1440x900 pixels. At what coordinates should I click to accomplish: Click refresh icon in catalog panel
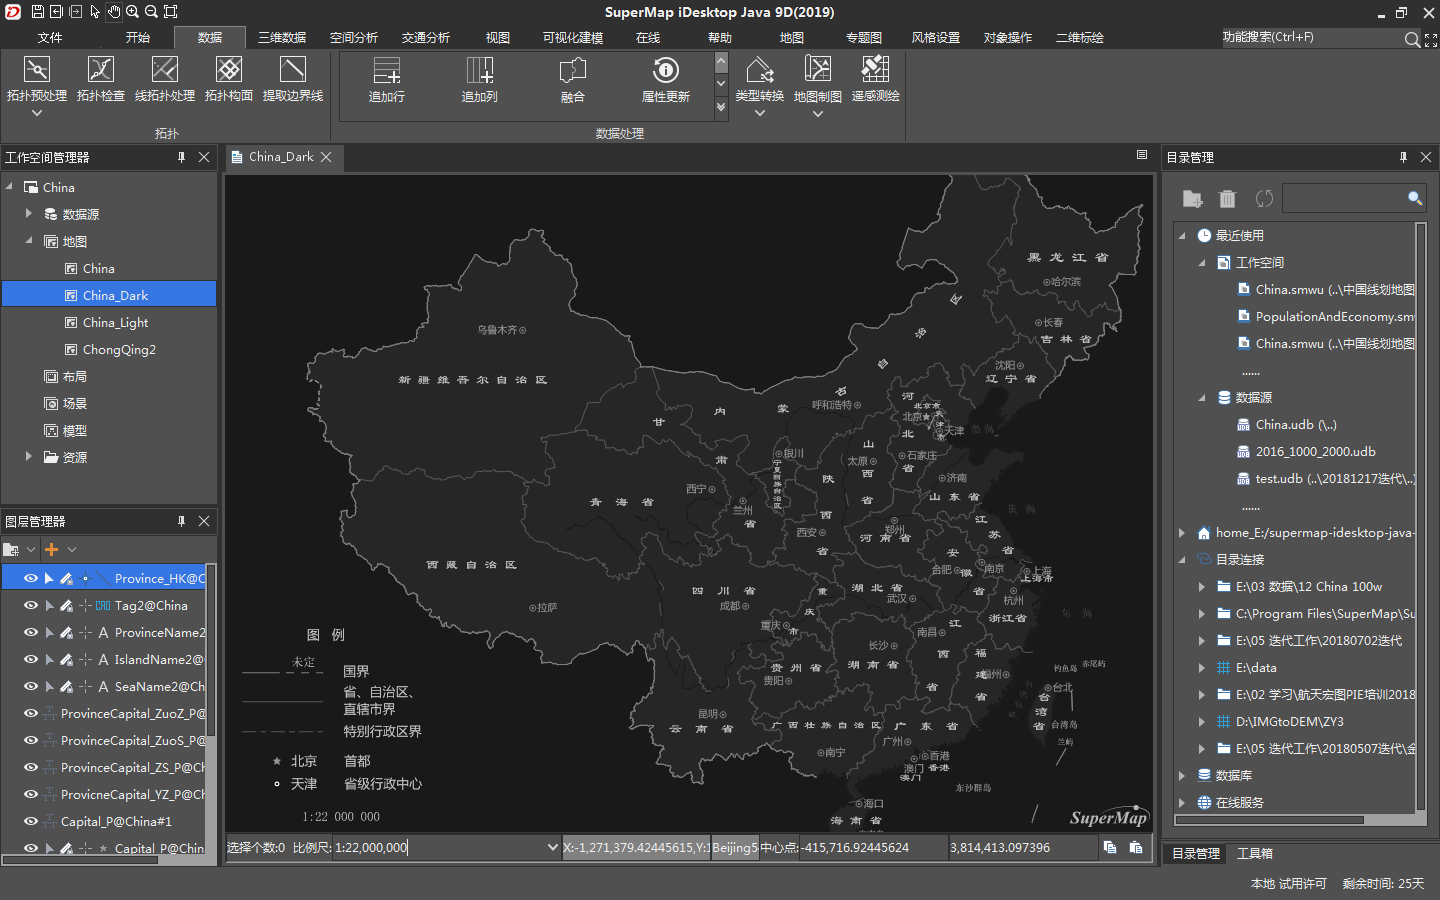click(1264, 199)
